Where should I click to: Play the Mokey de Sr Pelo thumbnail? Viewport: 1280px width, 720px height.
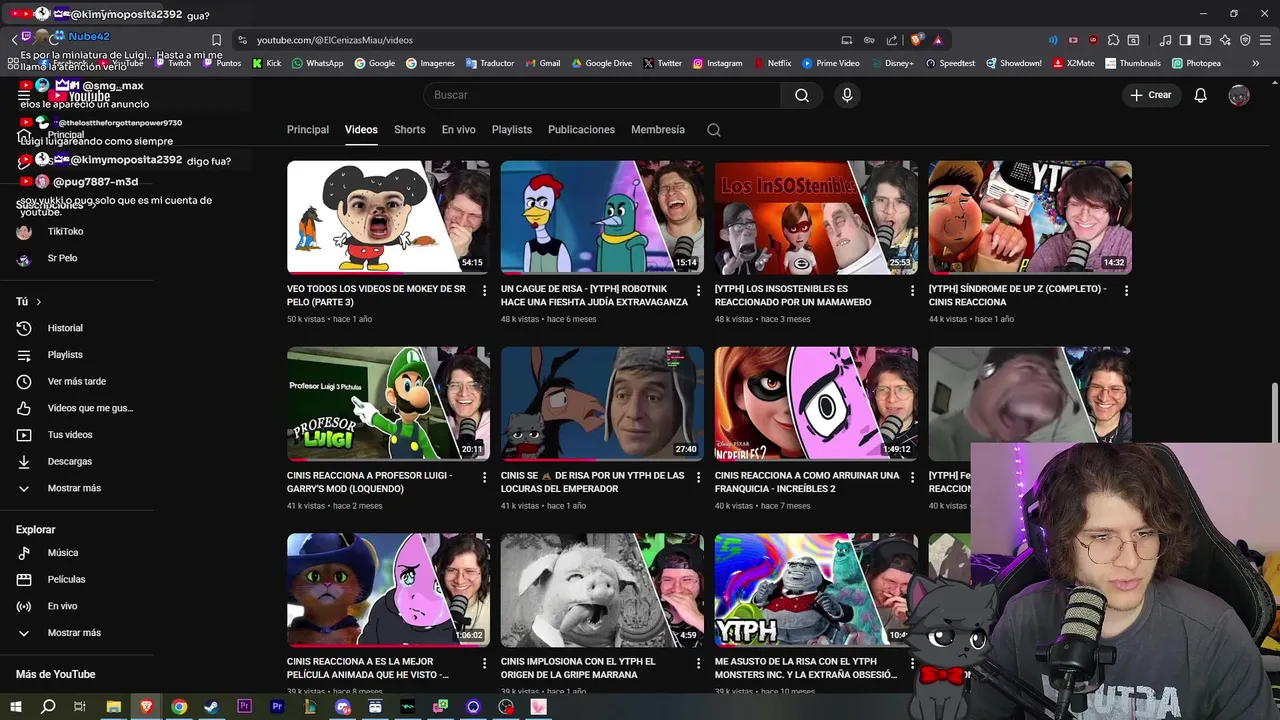click(x=388, y=217)
